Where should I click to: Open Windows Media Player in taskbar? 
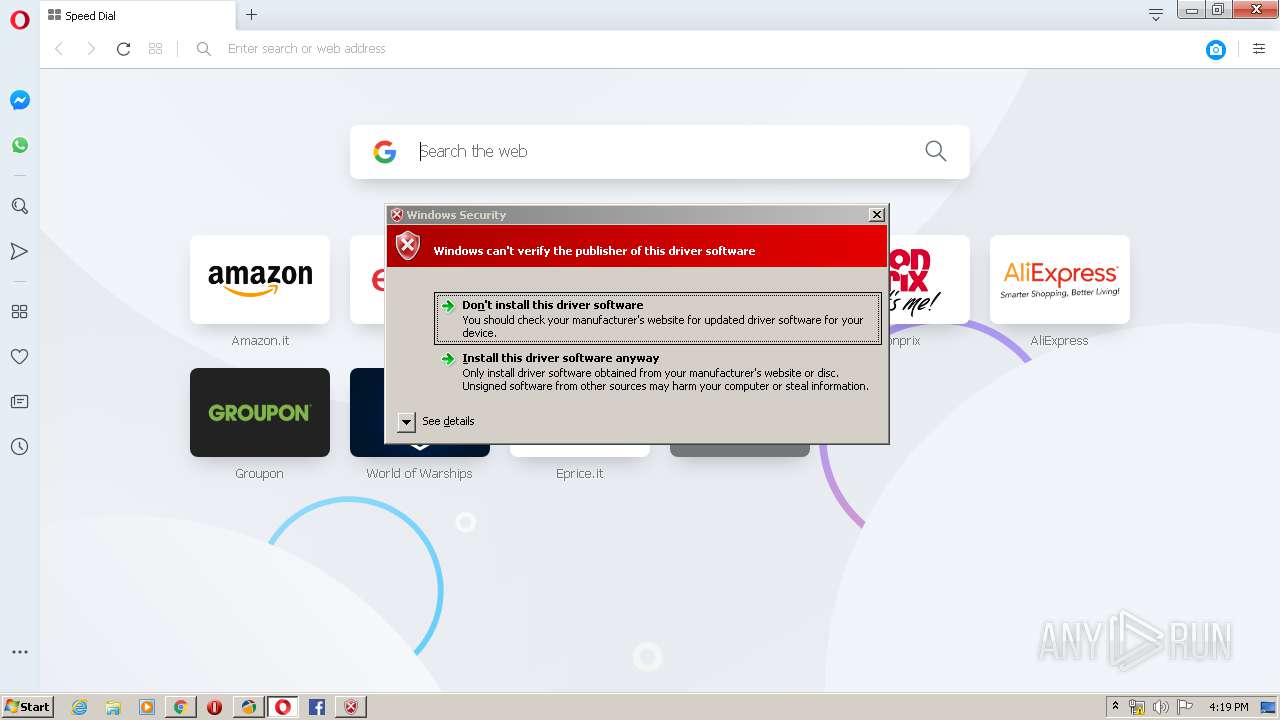click(147, 707)
